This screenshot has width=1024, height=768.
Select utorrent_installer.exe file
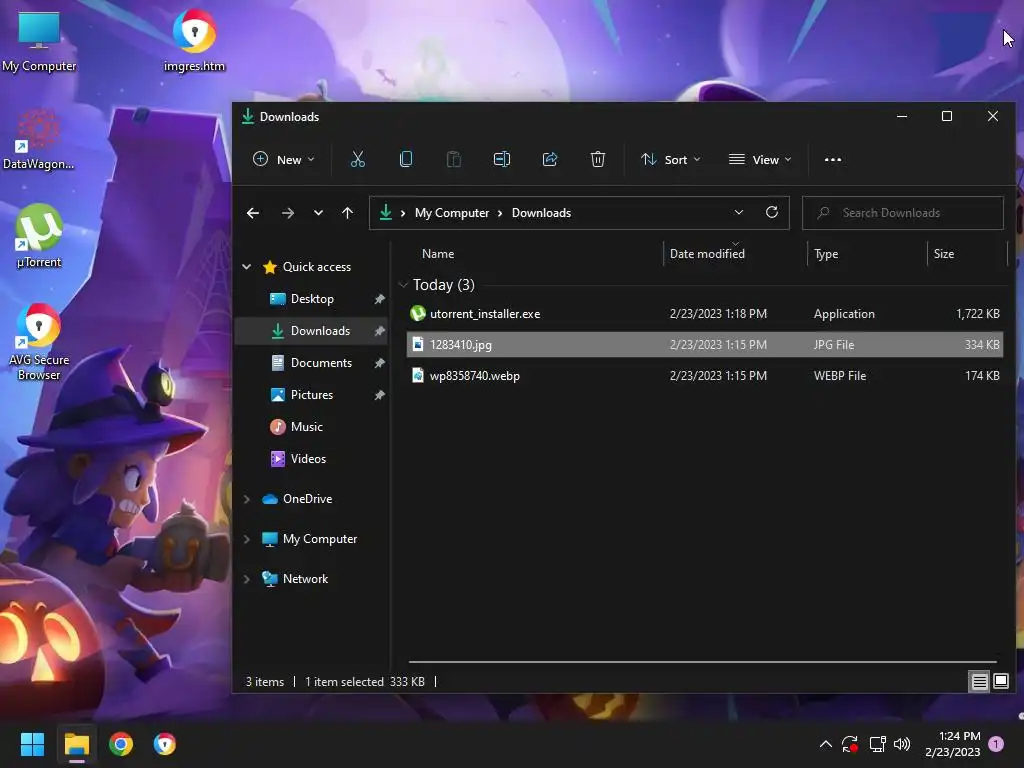pos(705,313)
